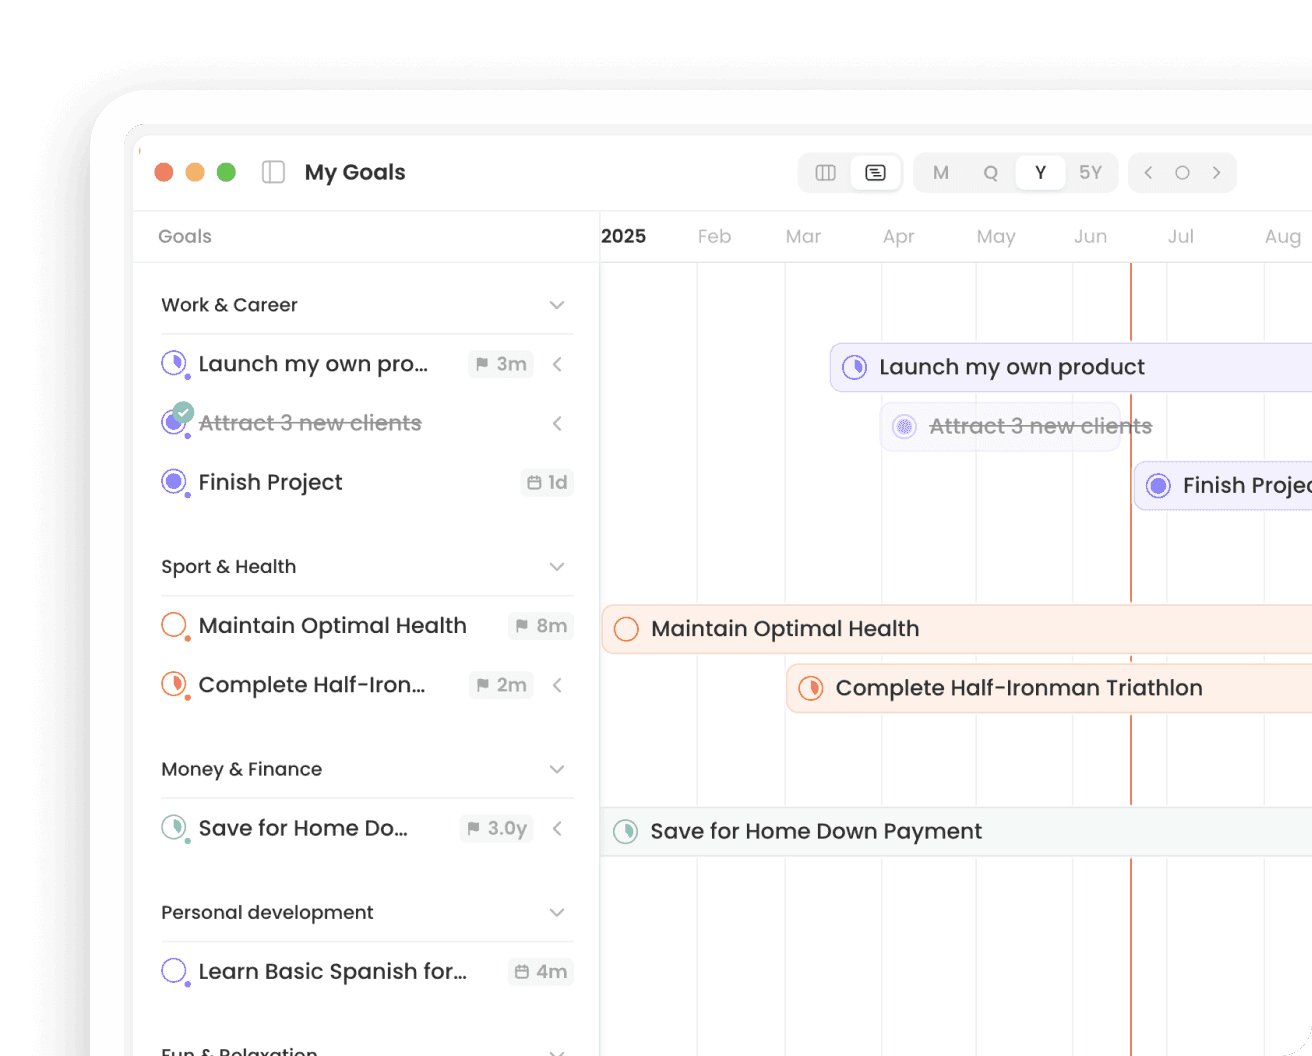Click the timeline bar icon of Complete Half-Ironman Triathlon
This screenshot has width=1312, height=1056.
pos(811,688)
